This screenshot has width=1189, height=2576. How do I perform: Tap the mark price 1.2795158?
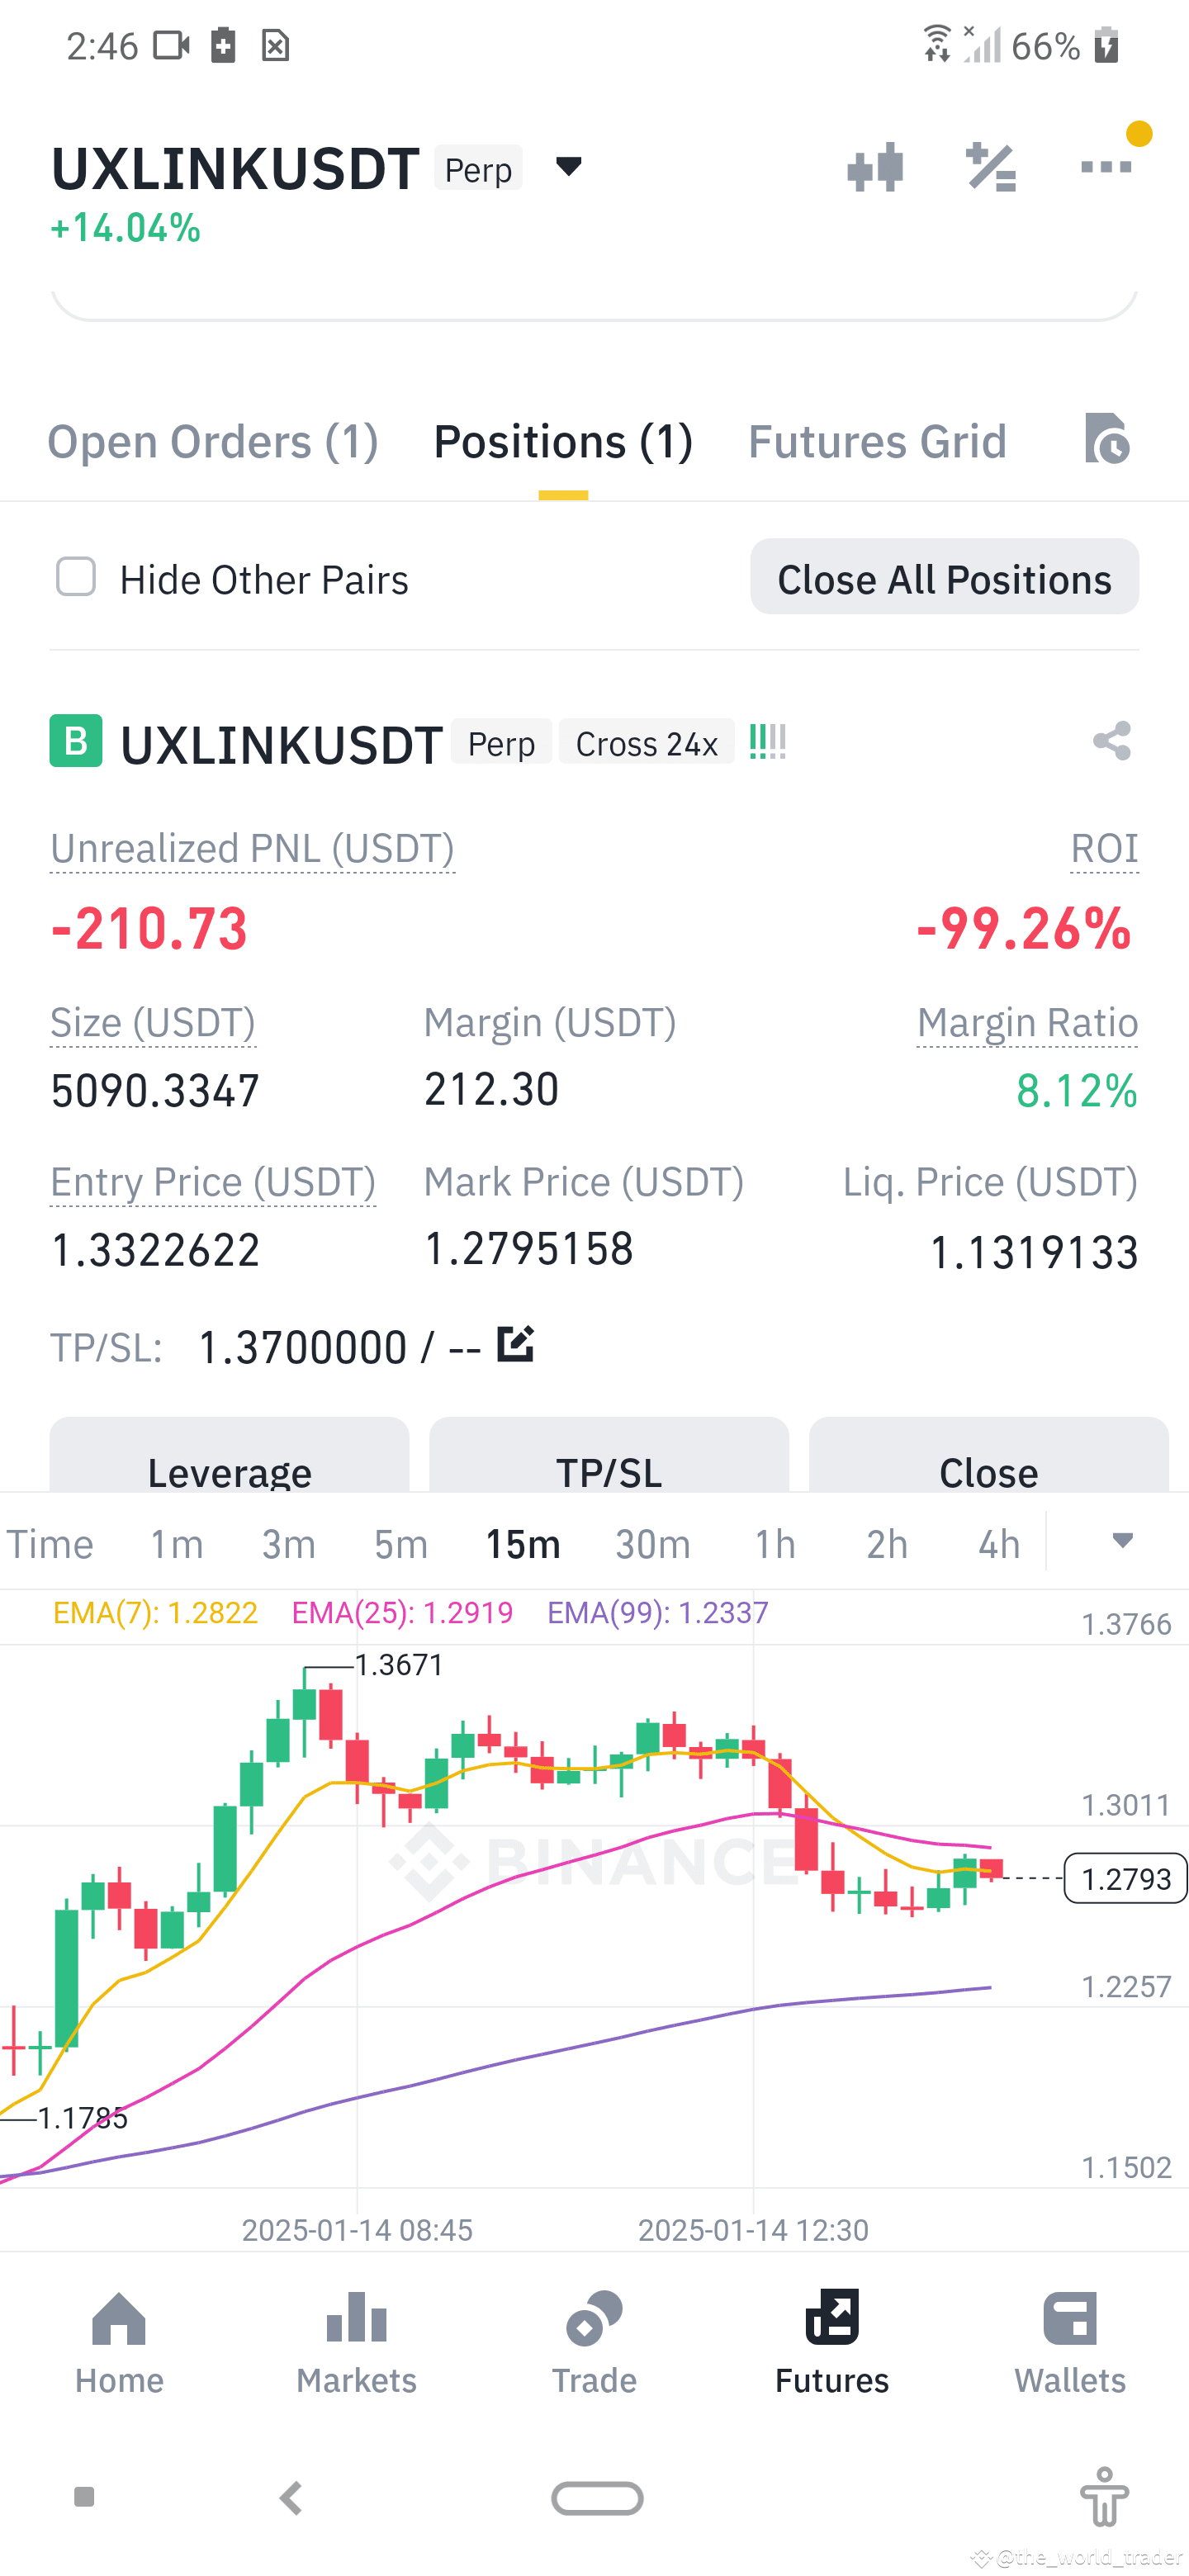pos(529,1249)
